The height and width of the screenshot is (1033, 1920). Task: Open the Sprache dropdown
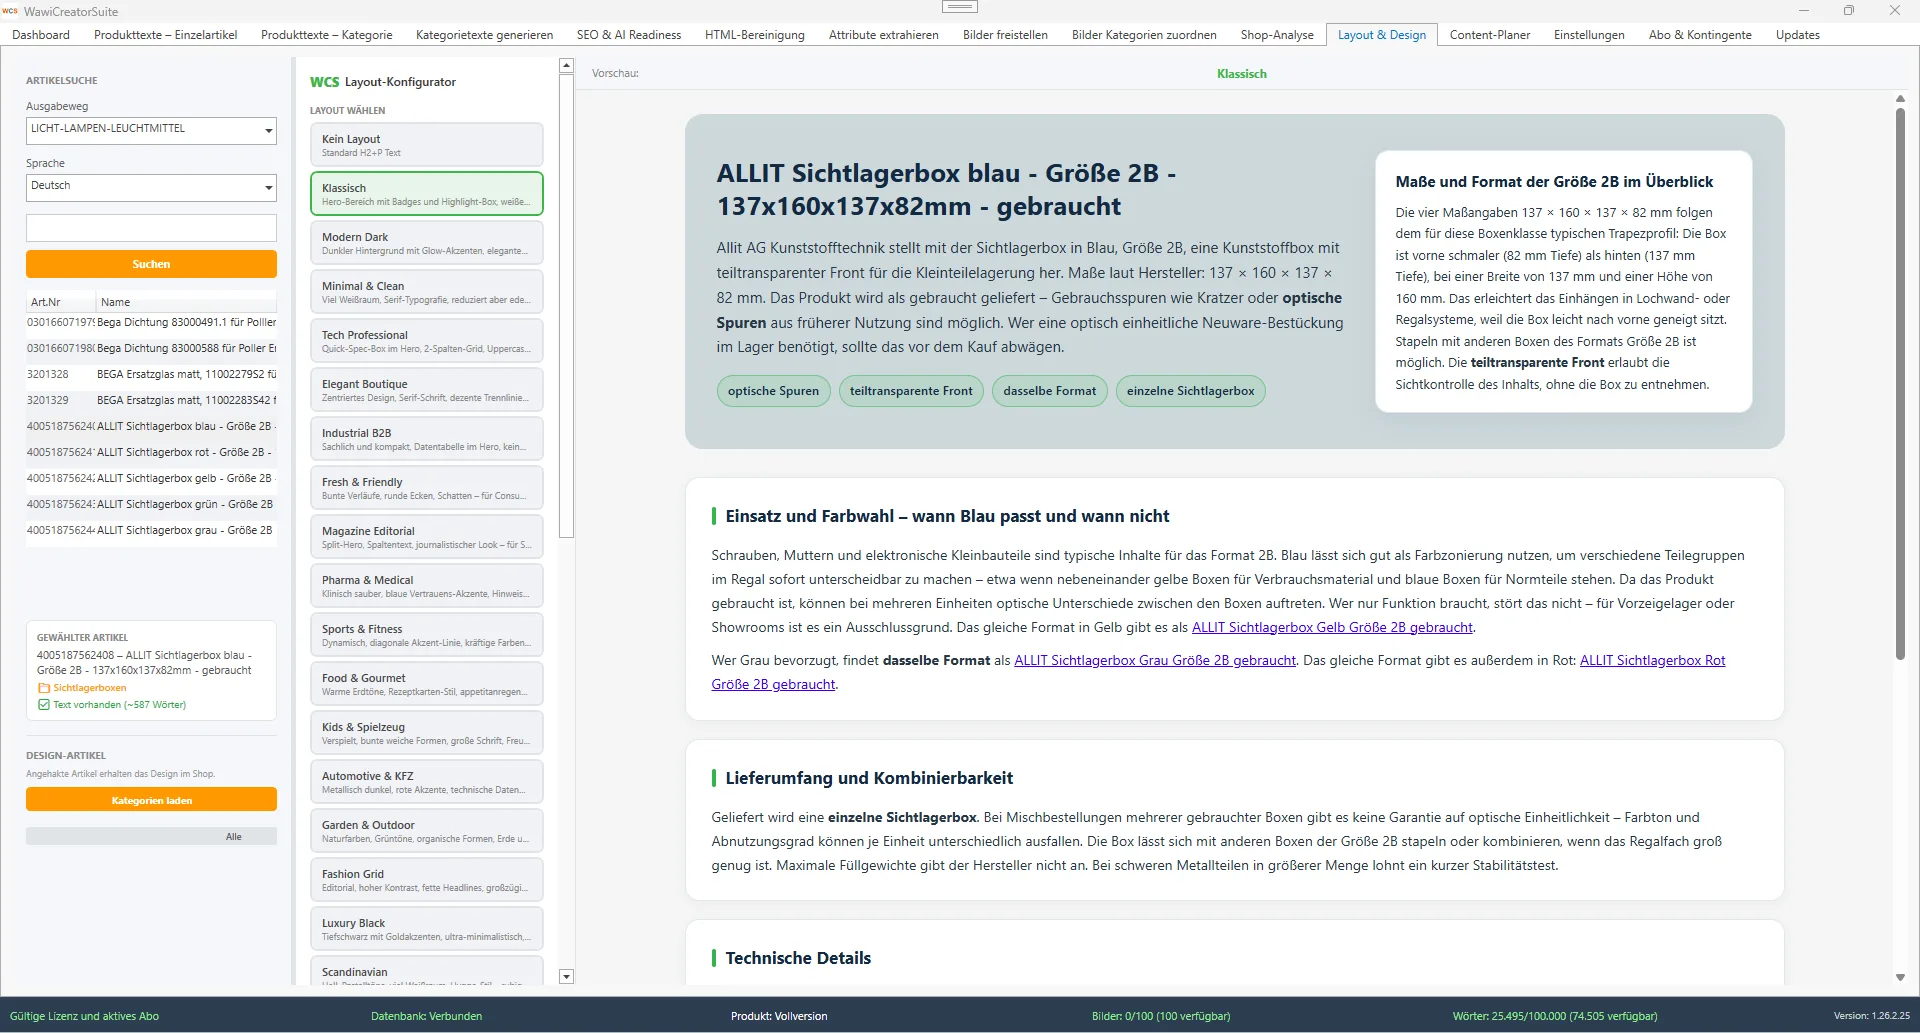click(x=151, y=187)
